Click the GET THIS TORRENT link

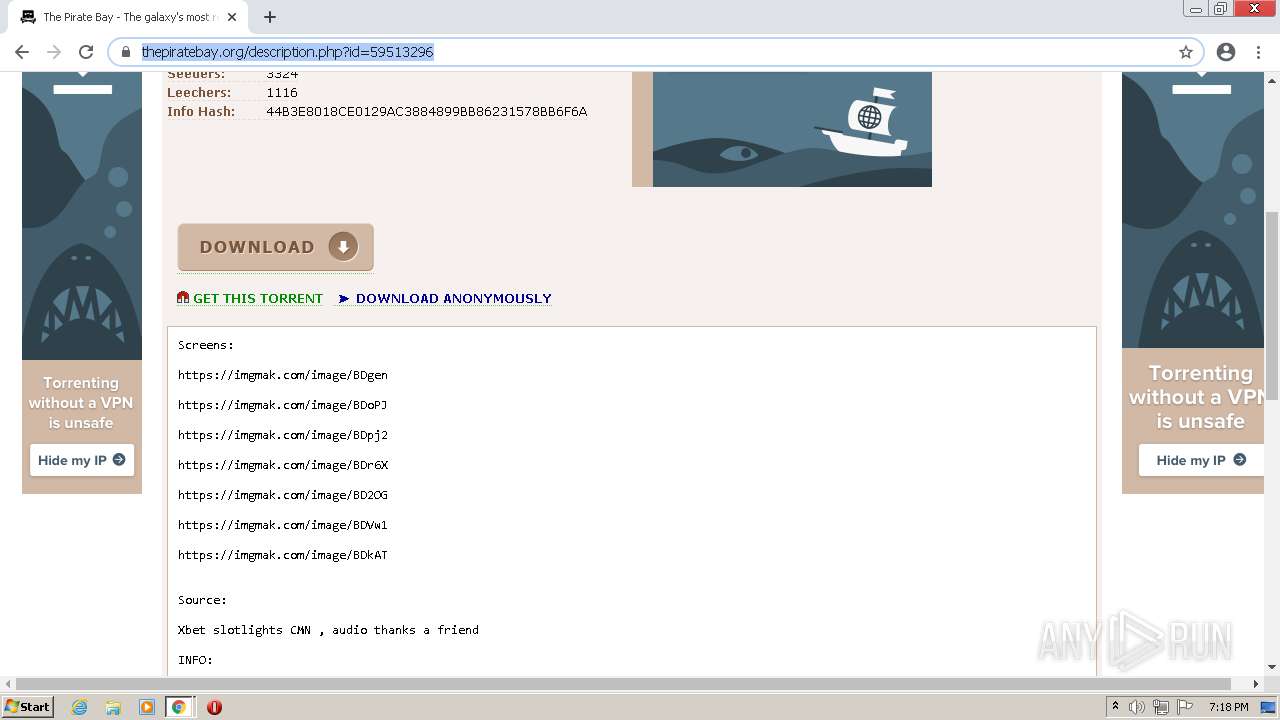click(x=258, y=298)
